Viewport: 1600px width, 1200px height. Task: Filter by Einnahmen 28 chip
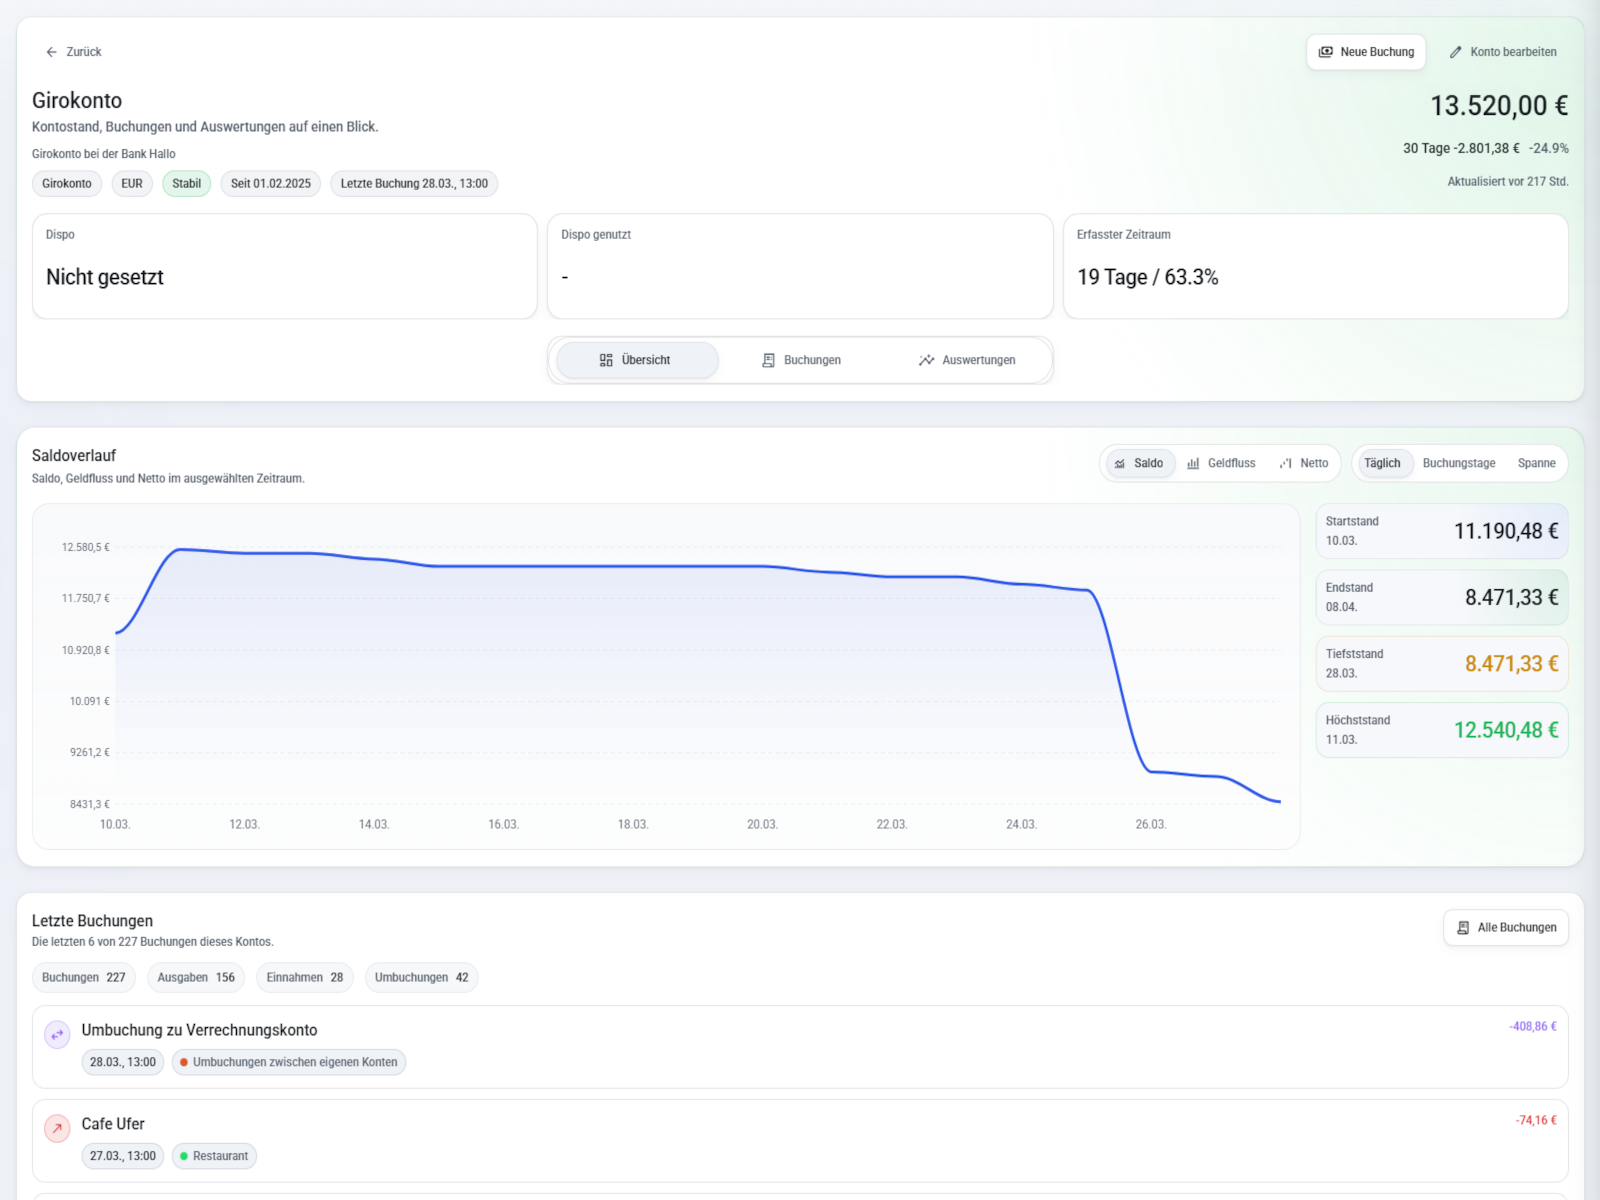(304, 978)
